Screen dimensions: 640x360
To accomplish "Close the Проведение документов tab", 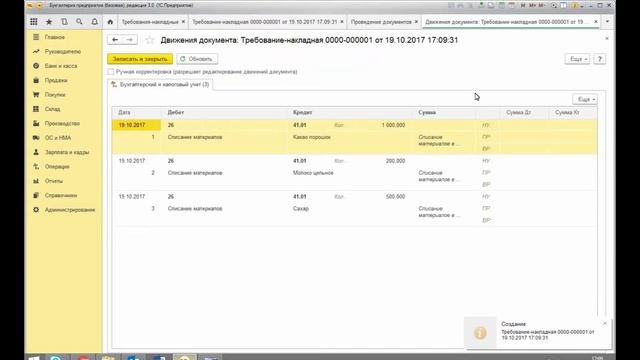I will tap(416, 22).
